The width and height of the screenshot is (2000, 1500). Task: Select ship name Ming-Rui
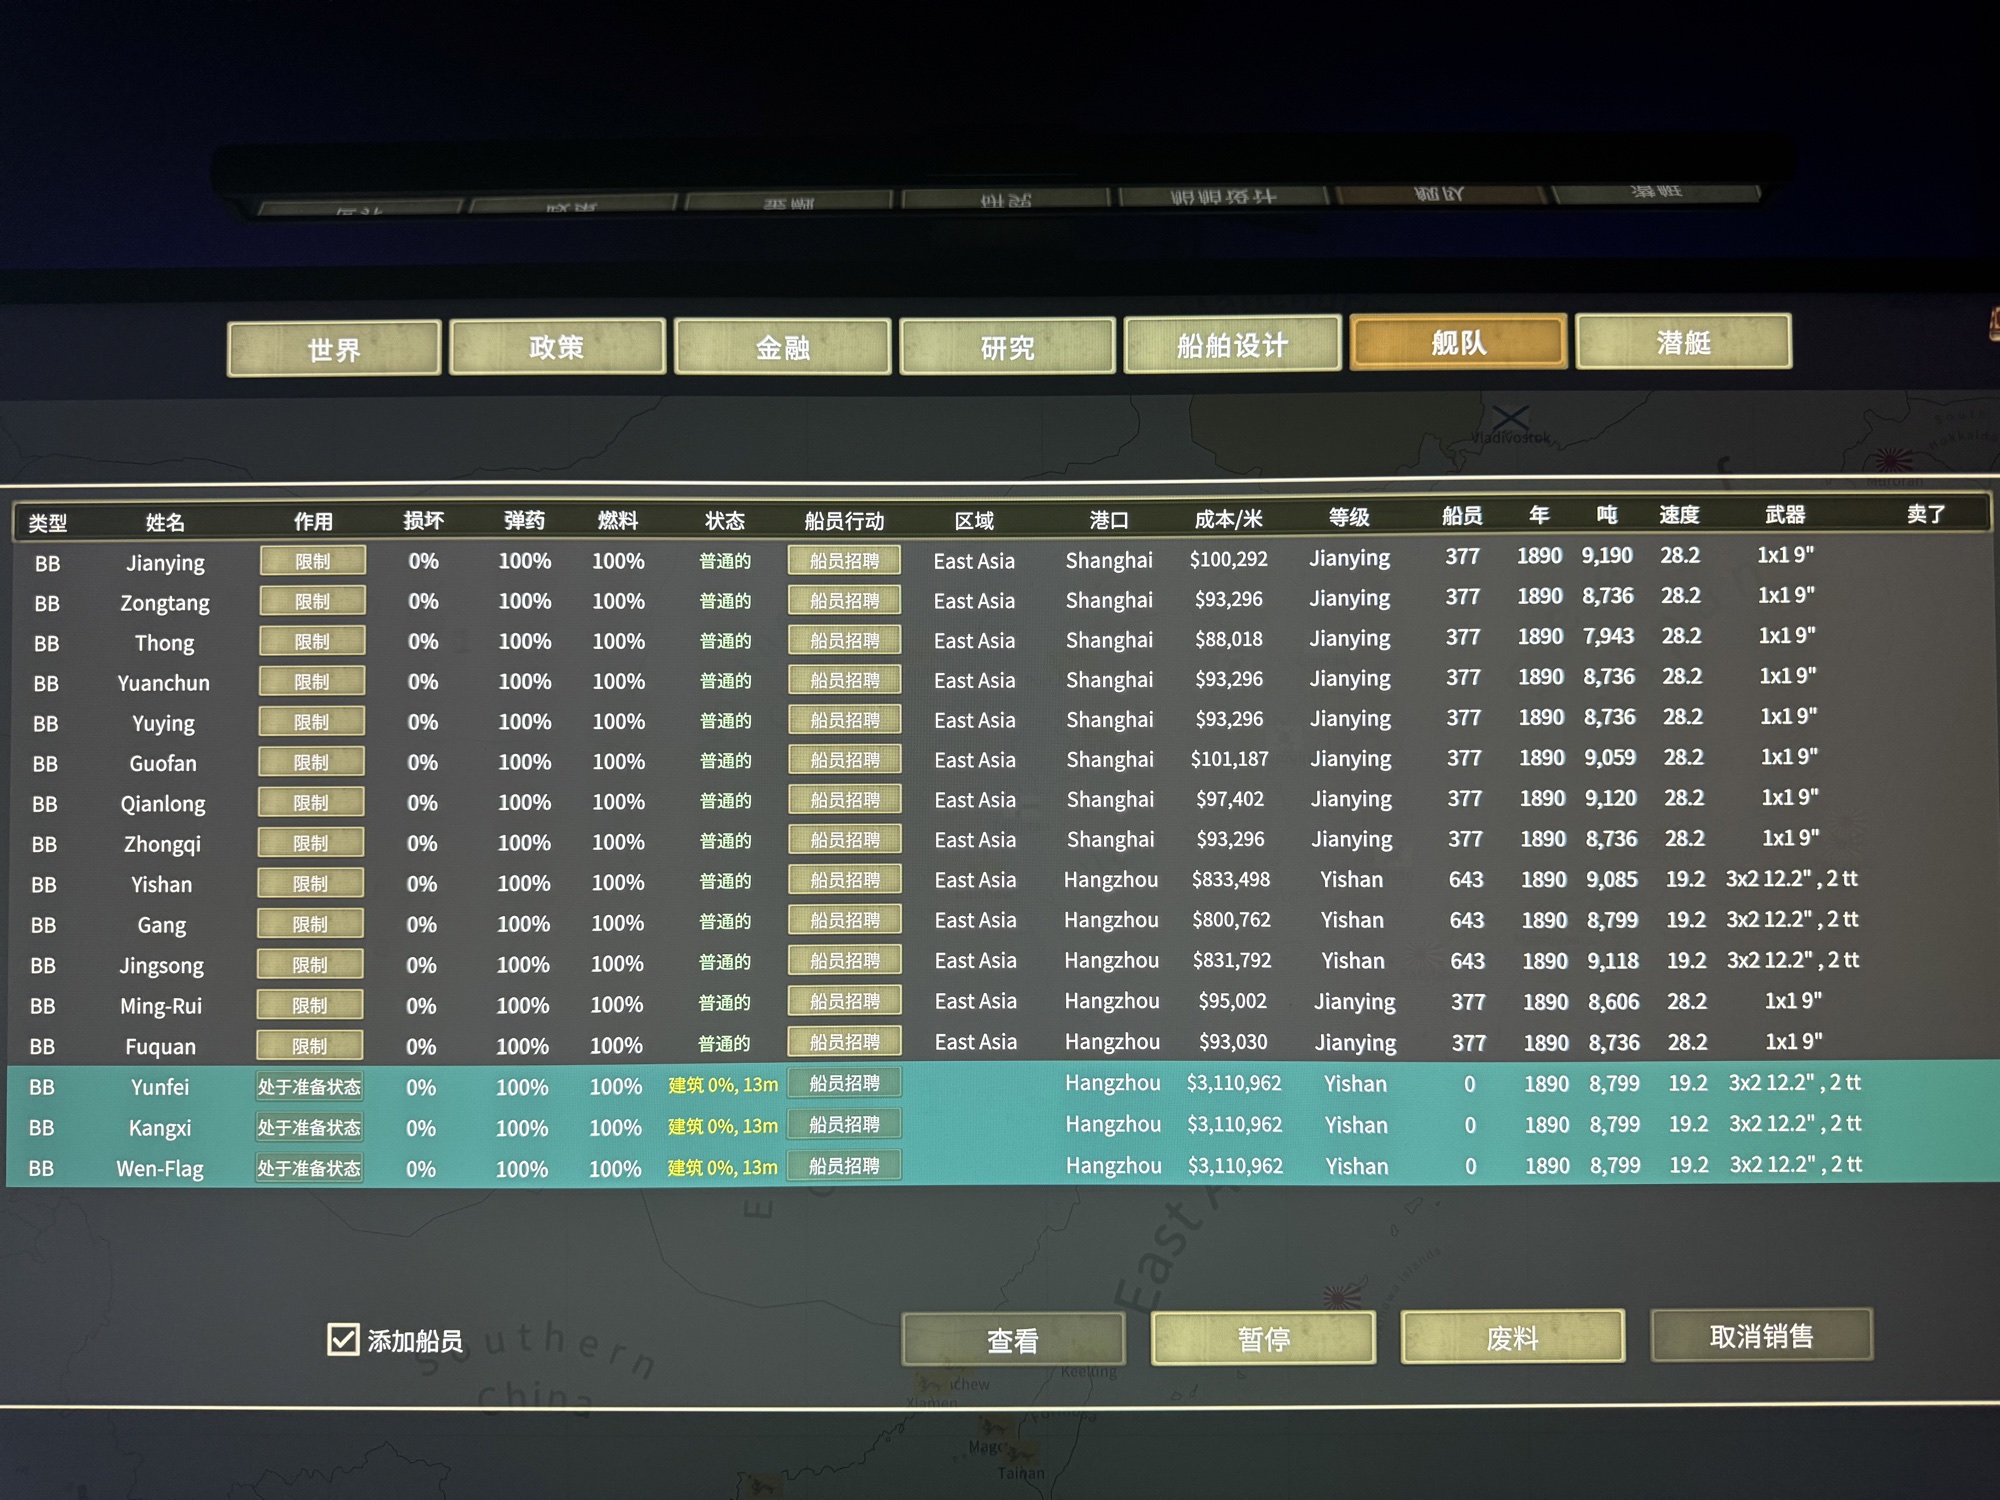click(160, 1006)
